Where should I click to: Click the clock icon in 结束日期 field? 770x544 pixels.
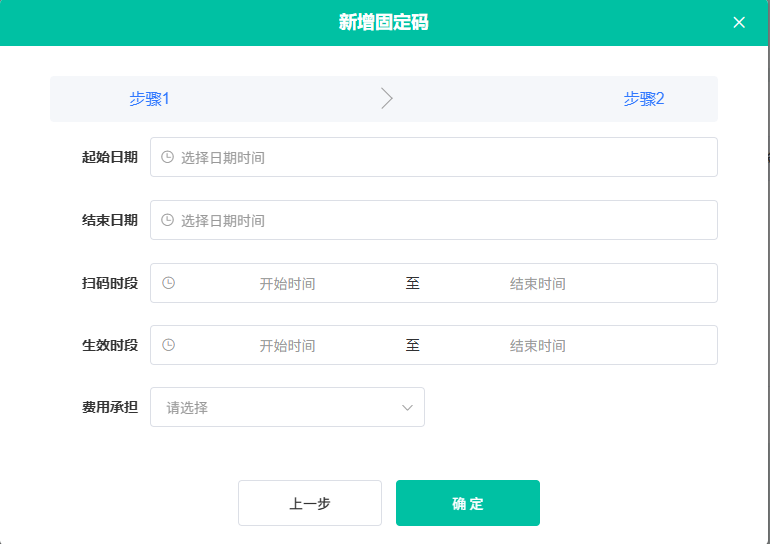coord(167,220)
